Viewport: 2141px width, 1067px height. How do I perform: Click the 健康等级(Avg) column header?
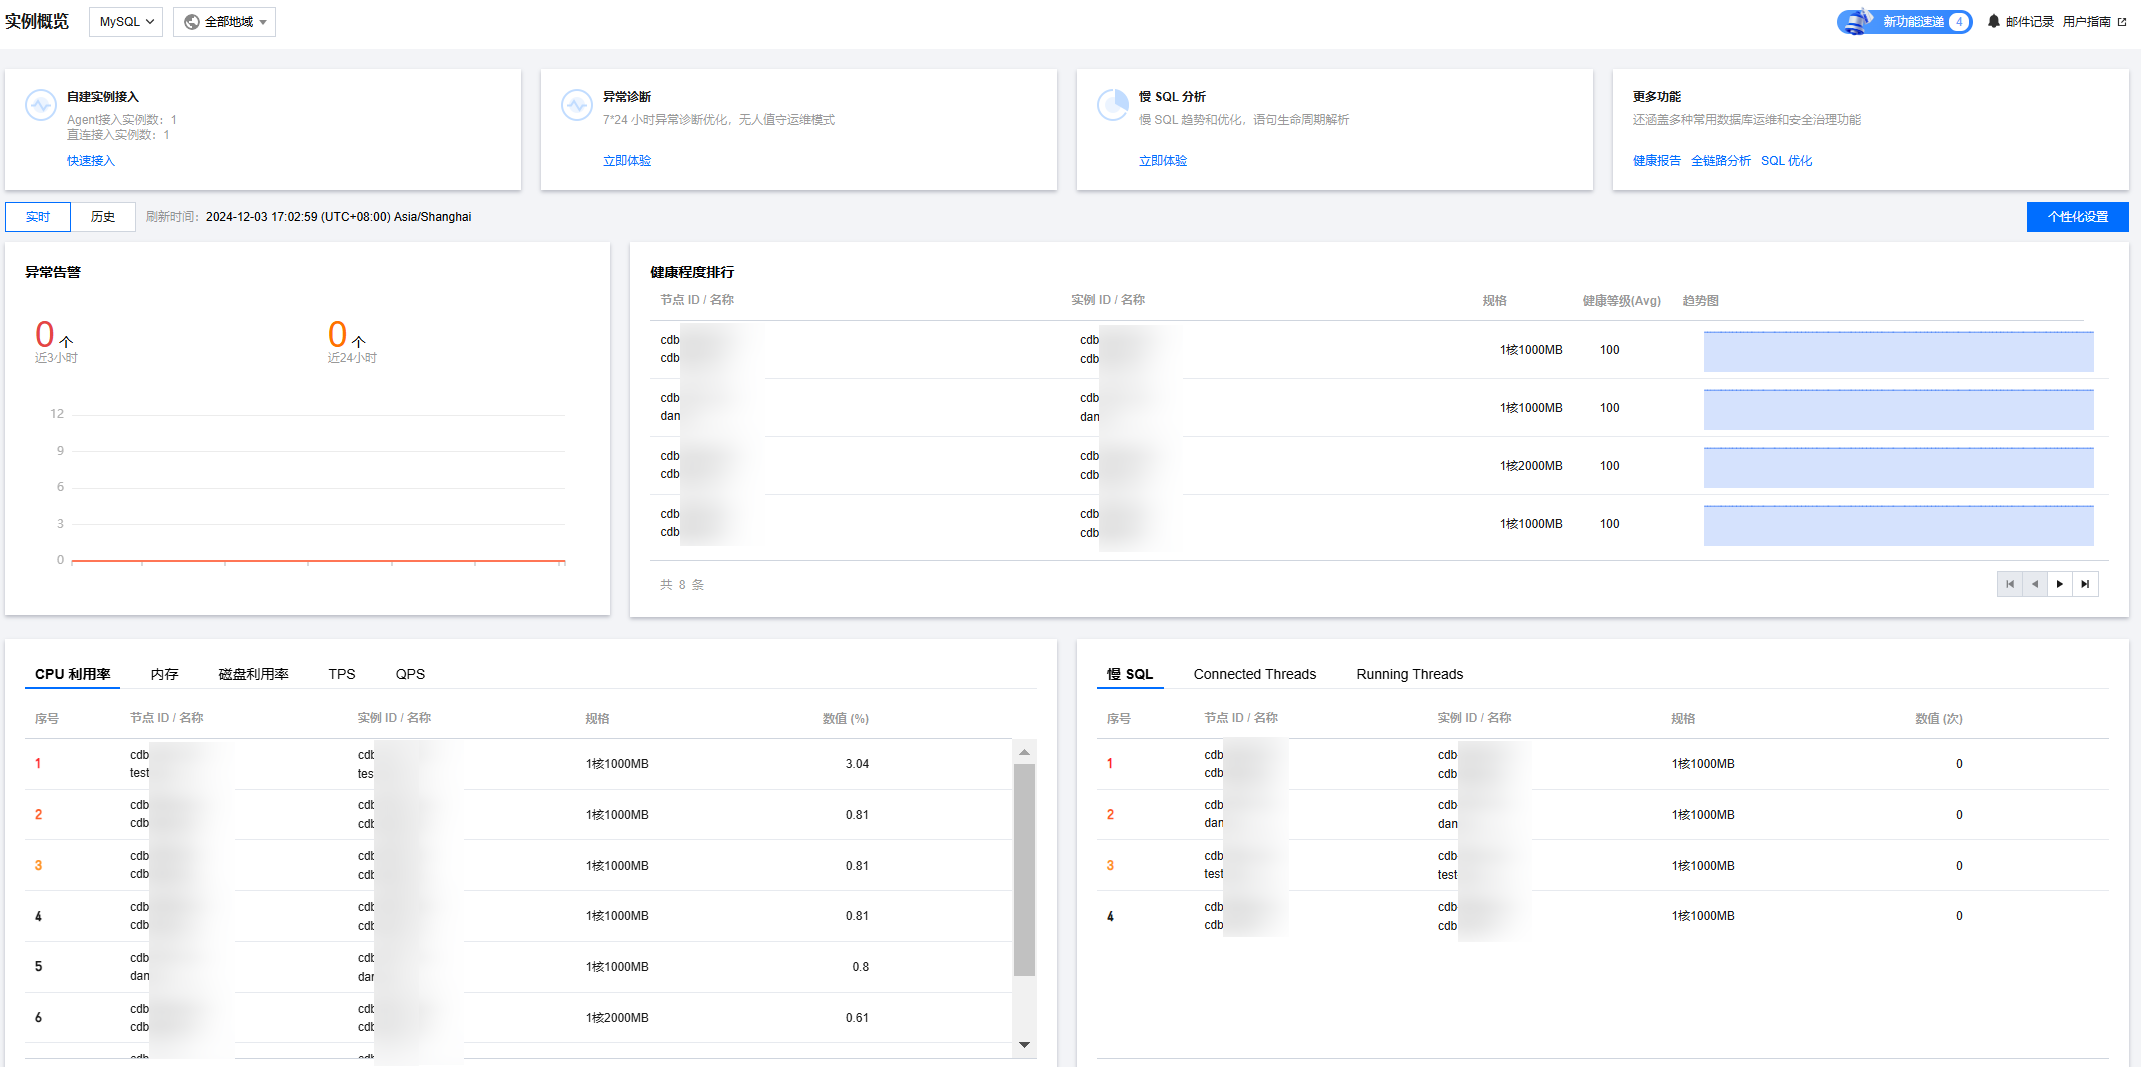[x=1621, y=301]
